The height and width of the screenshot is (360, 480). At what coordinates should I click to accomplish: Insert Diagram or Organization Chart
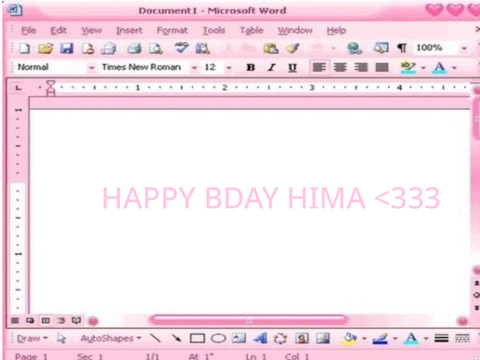coord(280,339)
